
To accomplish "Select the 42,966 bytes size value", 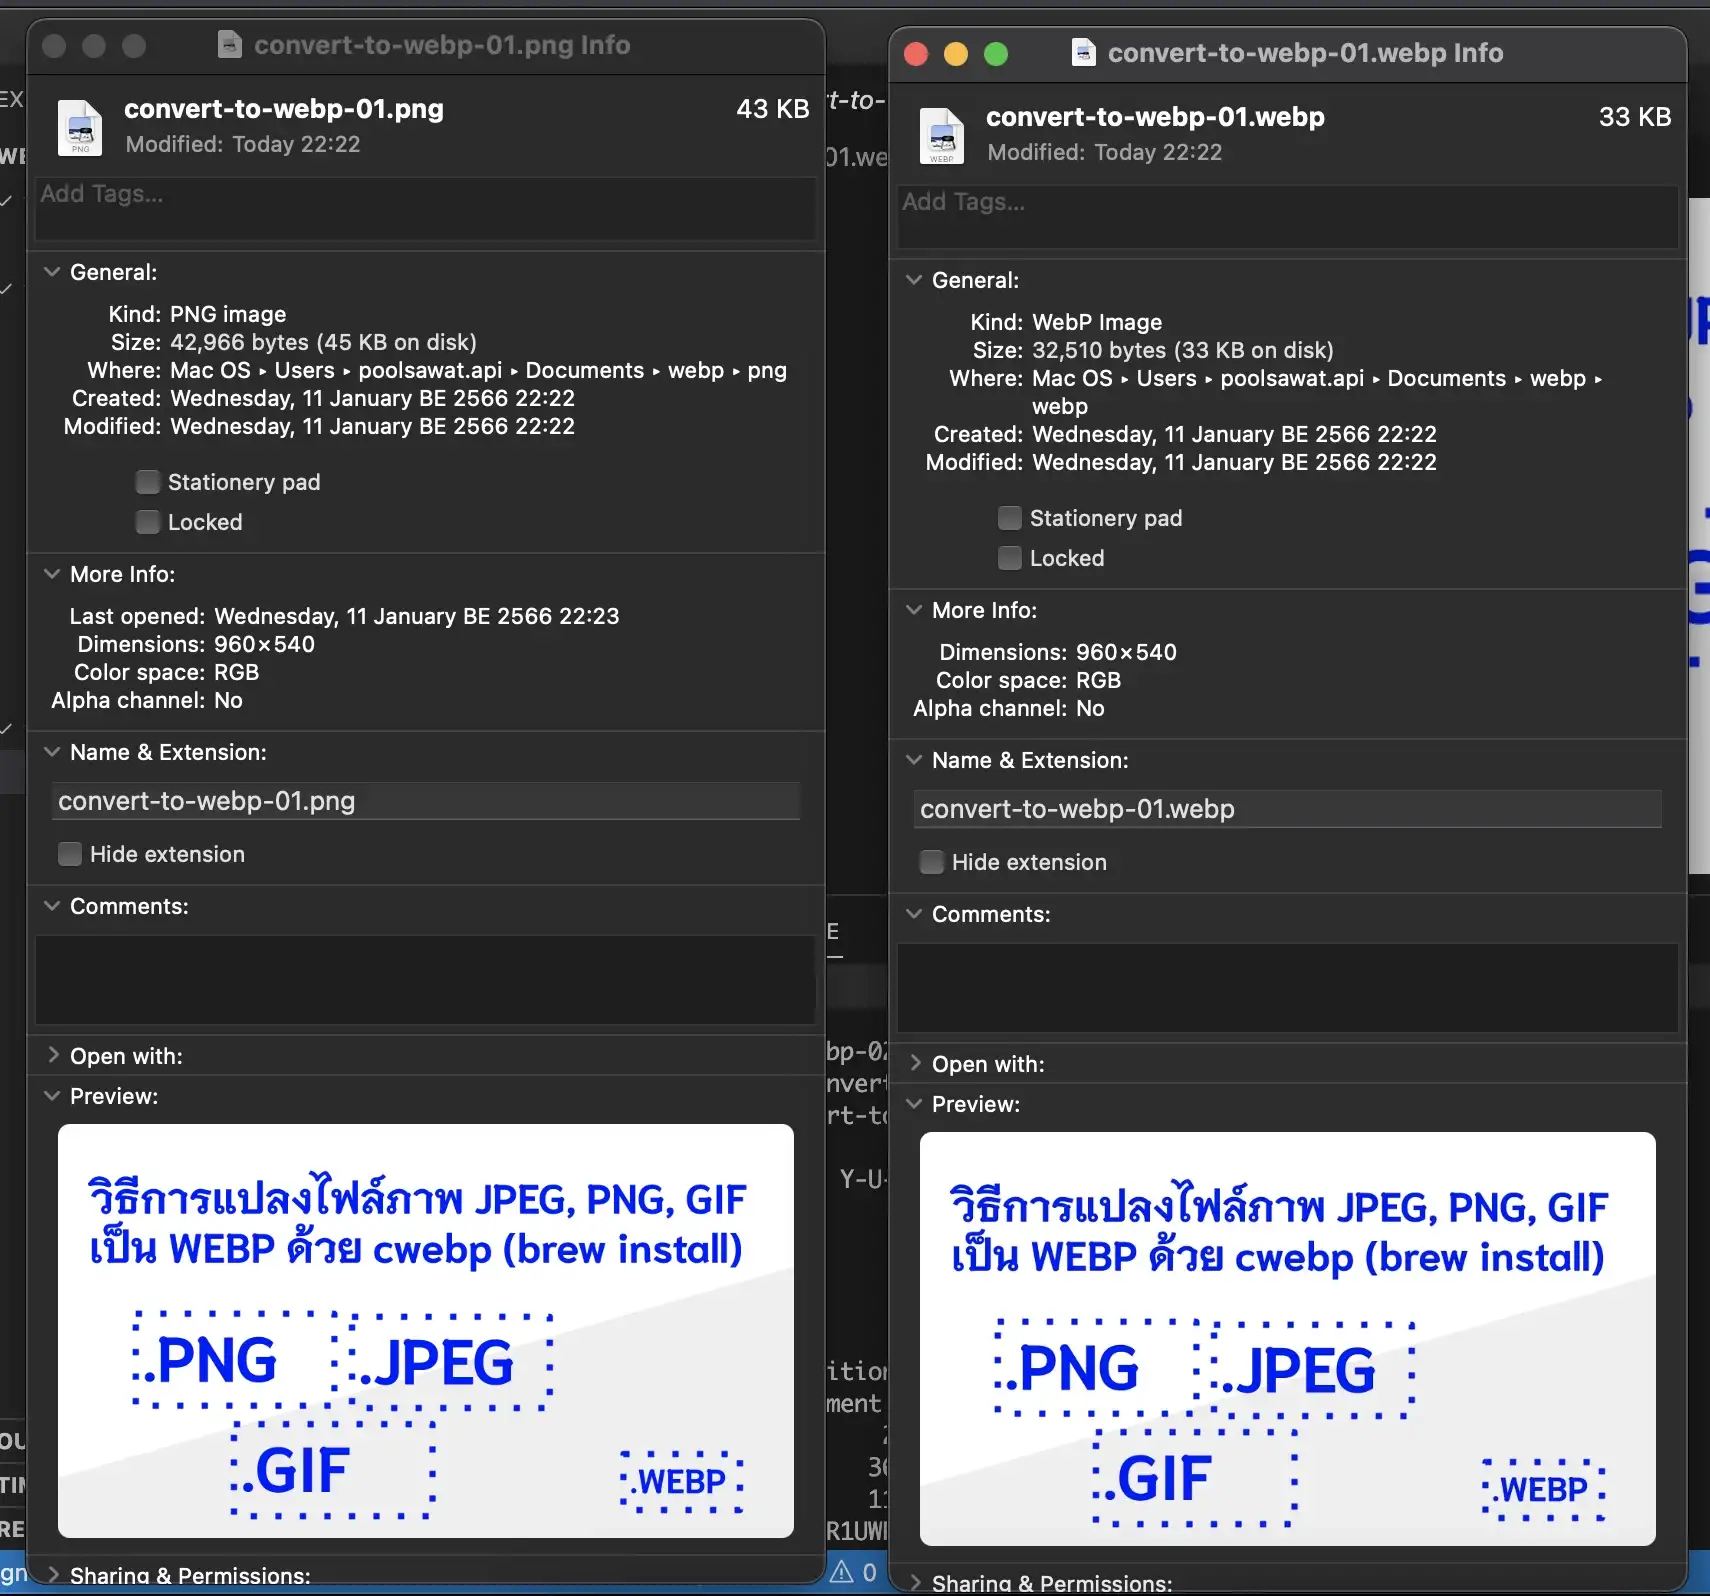I will [x=323, y=342].
